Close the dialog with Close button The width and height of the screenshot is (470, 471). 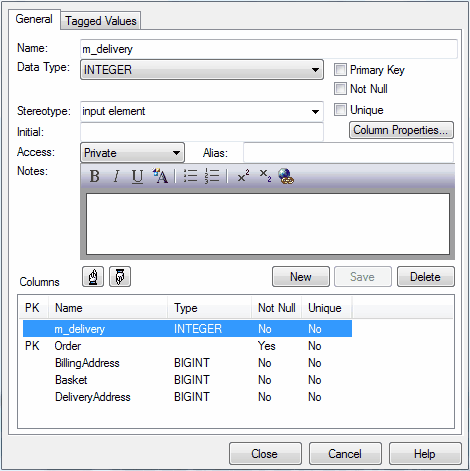tap(265, 454)
